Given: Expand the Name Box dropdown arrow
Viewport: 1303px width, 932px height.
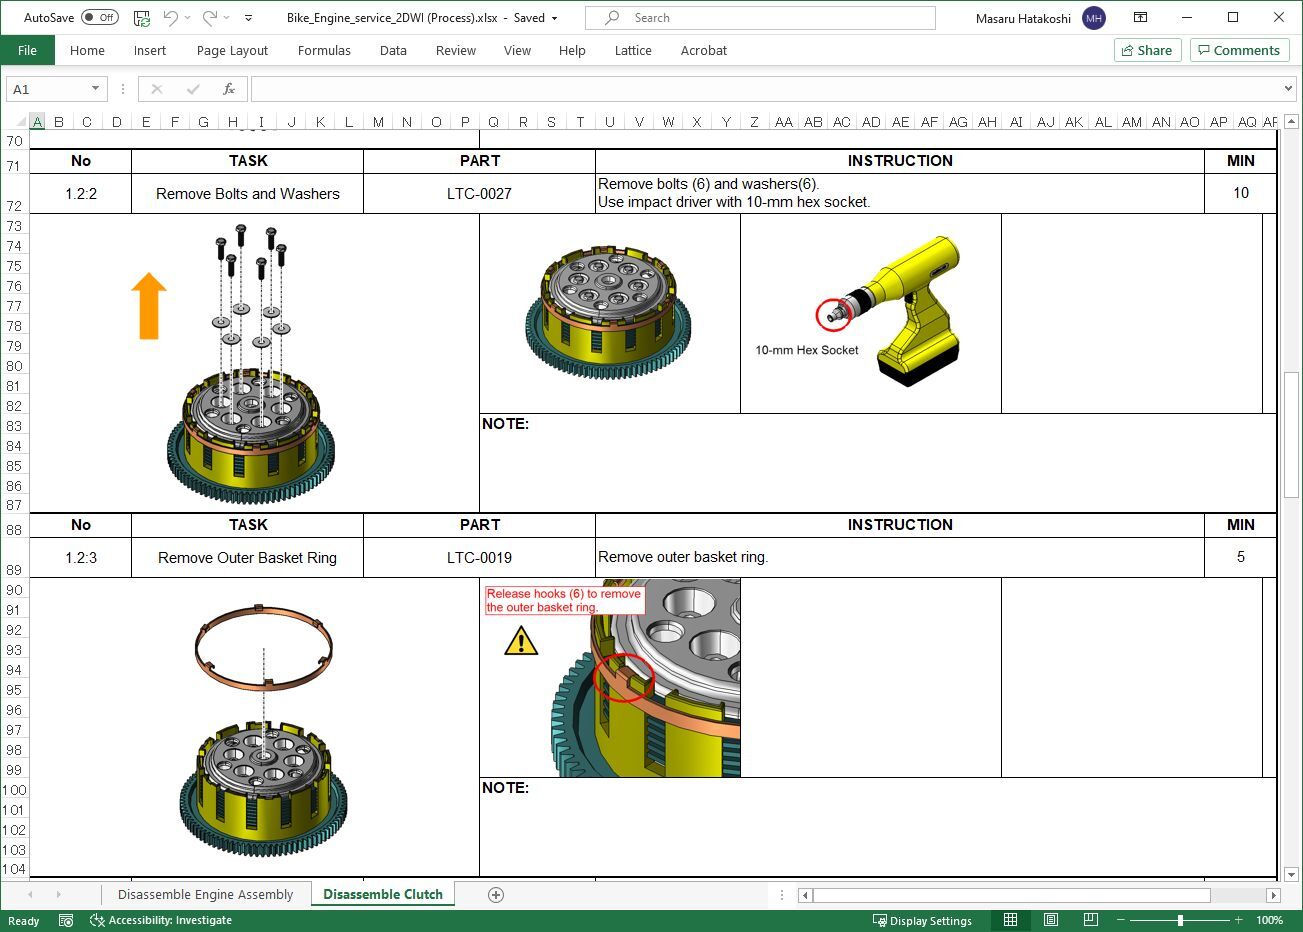Looking at the screenshot, I should 95,89.
